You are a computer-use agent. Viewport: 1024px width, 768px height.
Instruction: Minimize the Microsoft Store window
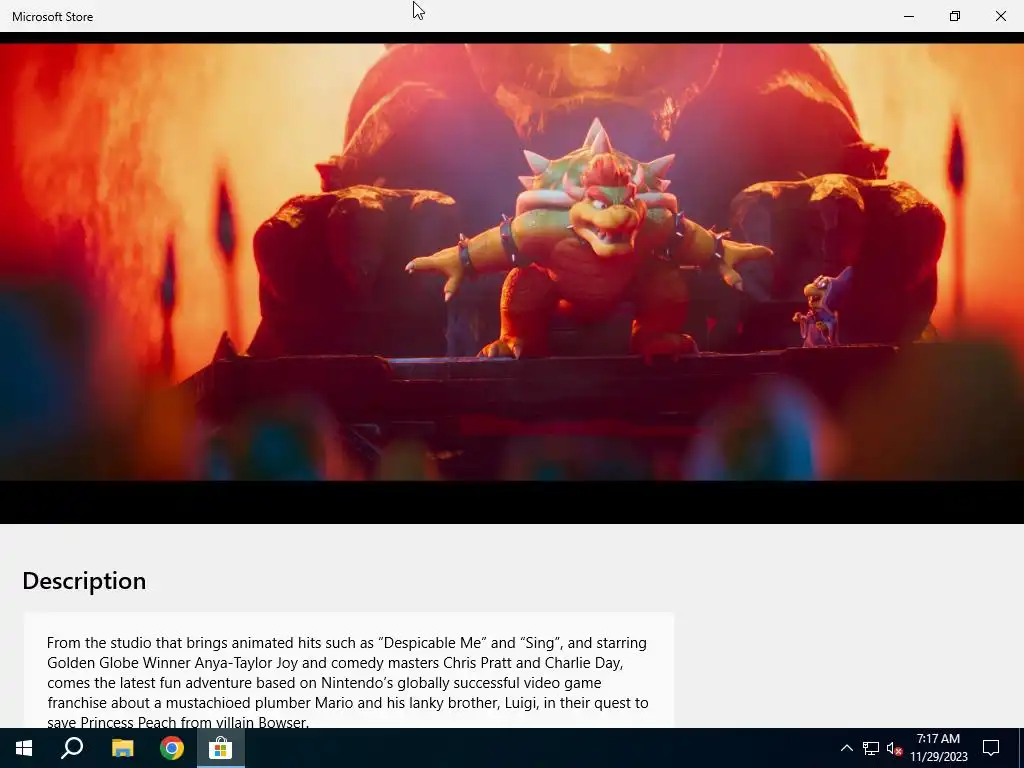908,16
